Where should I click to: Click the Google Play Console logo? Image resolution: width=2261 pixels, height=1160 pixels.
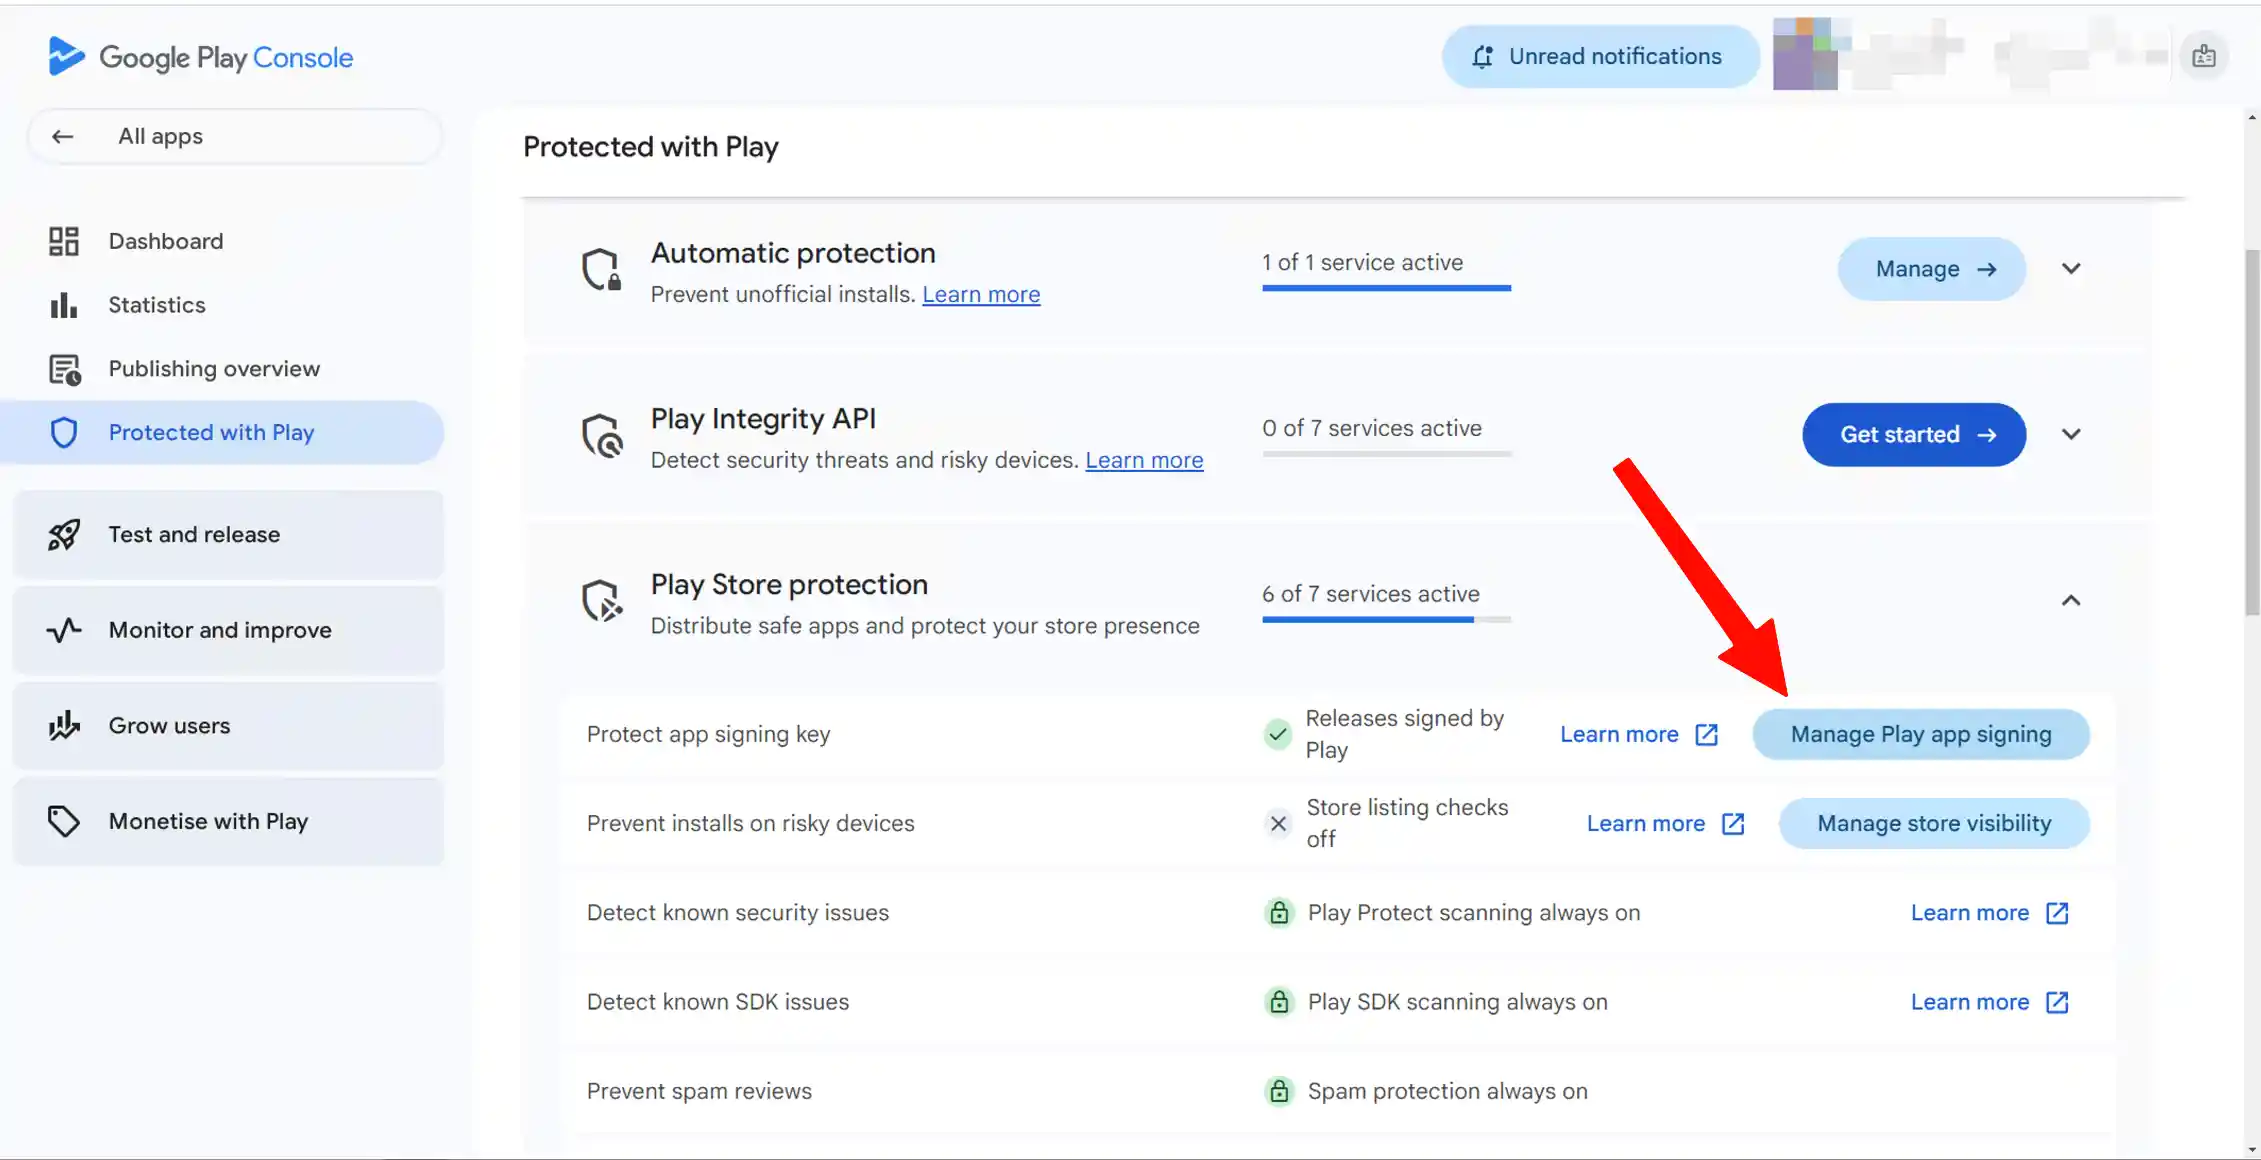(200, 57)
